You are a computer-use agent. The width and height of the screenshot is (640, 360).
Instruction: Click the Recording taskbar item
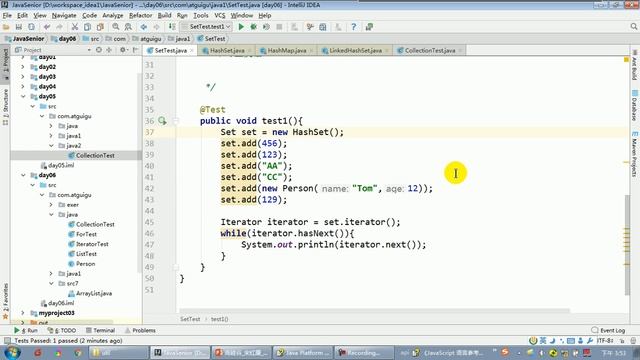pos(364,353)
